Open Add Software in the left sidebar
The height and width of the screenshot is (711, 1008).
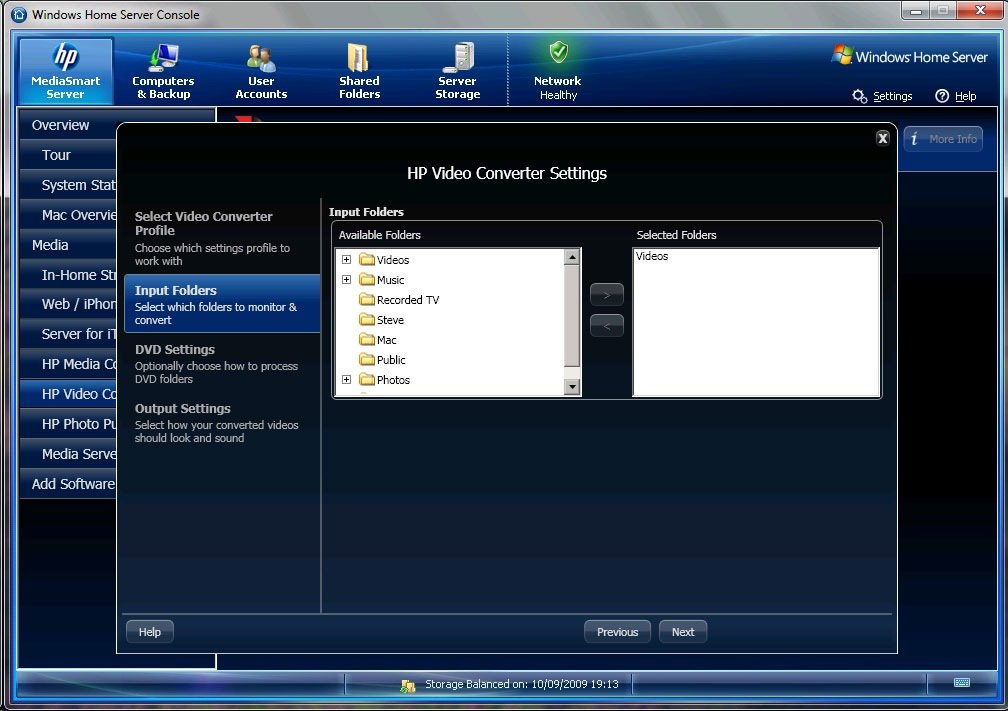point(68,484)
